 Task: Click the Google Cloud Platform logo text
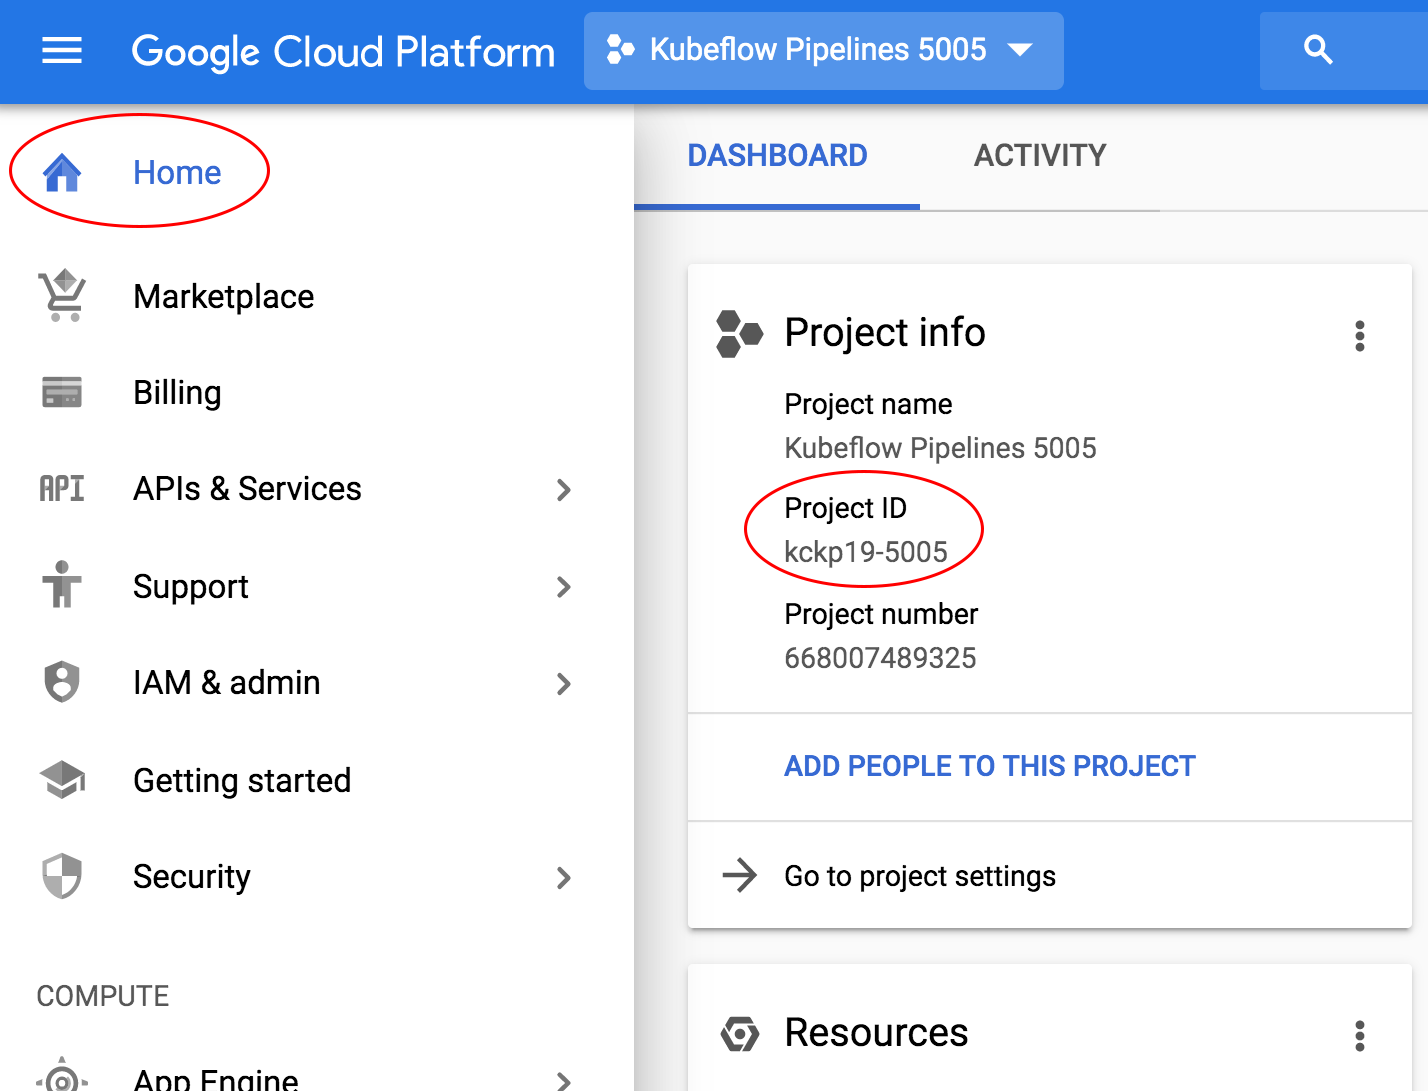point(343,52)
